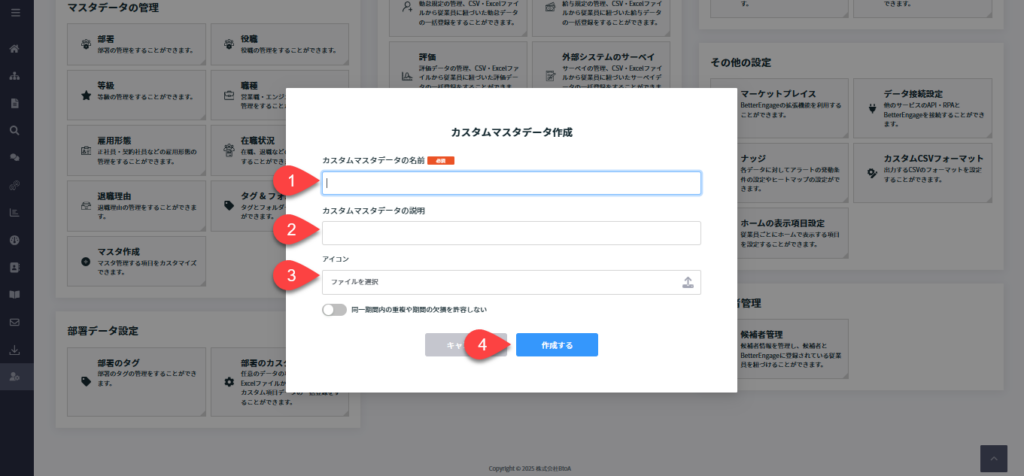Image resolution: width=1024 pixels, height=476 pixels.
Task: Click the plug icon on データ接続設定 card
Action: point(872,109)
